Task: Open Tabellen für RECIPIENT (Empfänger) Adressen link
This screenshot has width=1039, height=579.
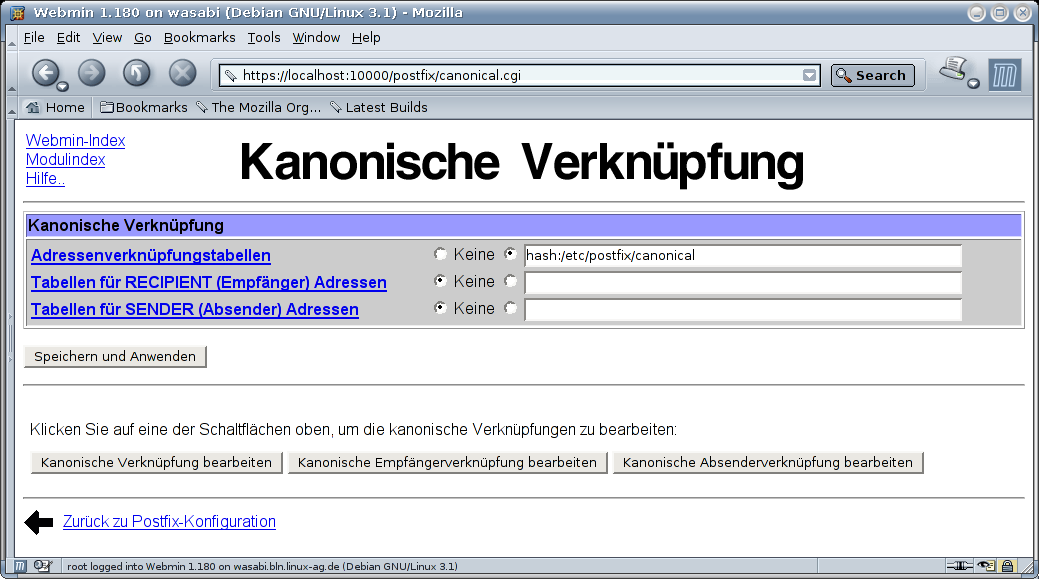Action: [x=209, y=283]
